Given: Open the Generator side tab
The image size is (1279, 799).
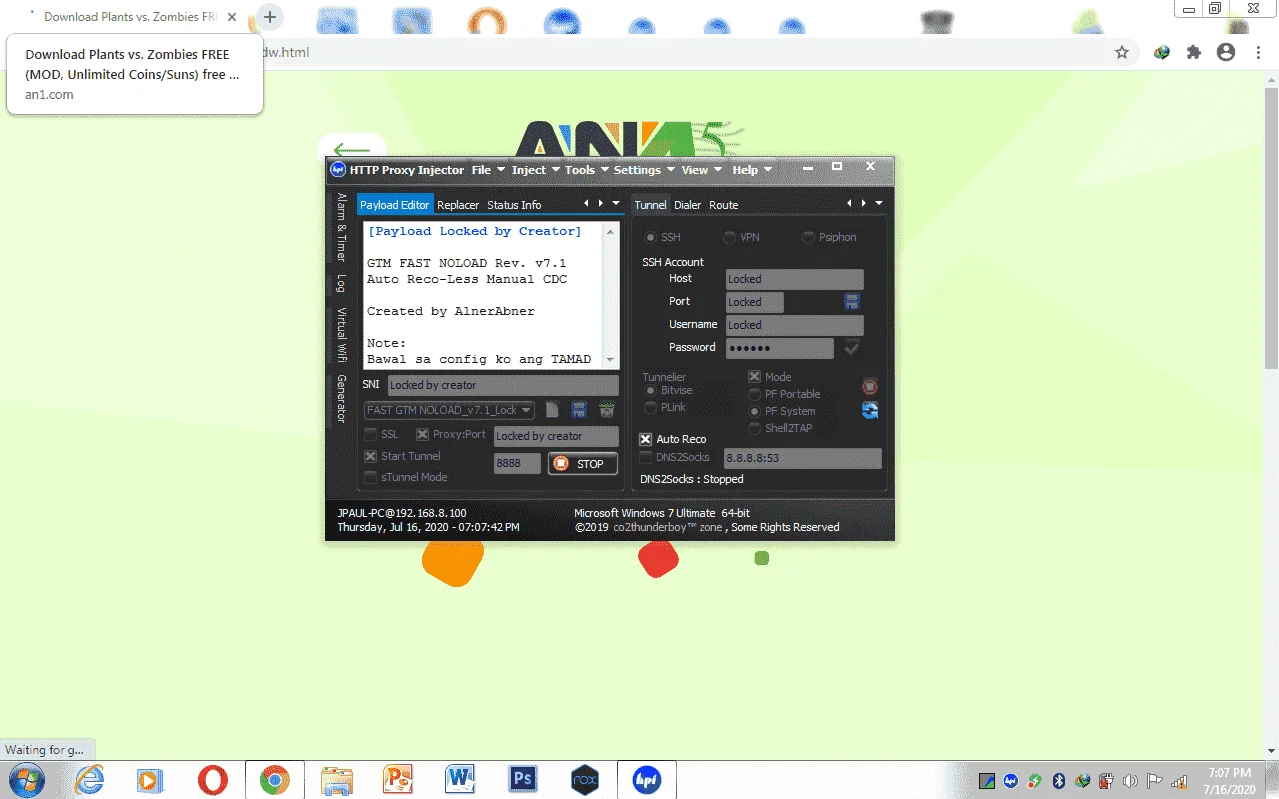Looking at the screenshot, I should coord(341,398).
